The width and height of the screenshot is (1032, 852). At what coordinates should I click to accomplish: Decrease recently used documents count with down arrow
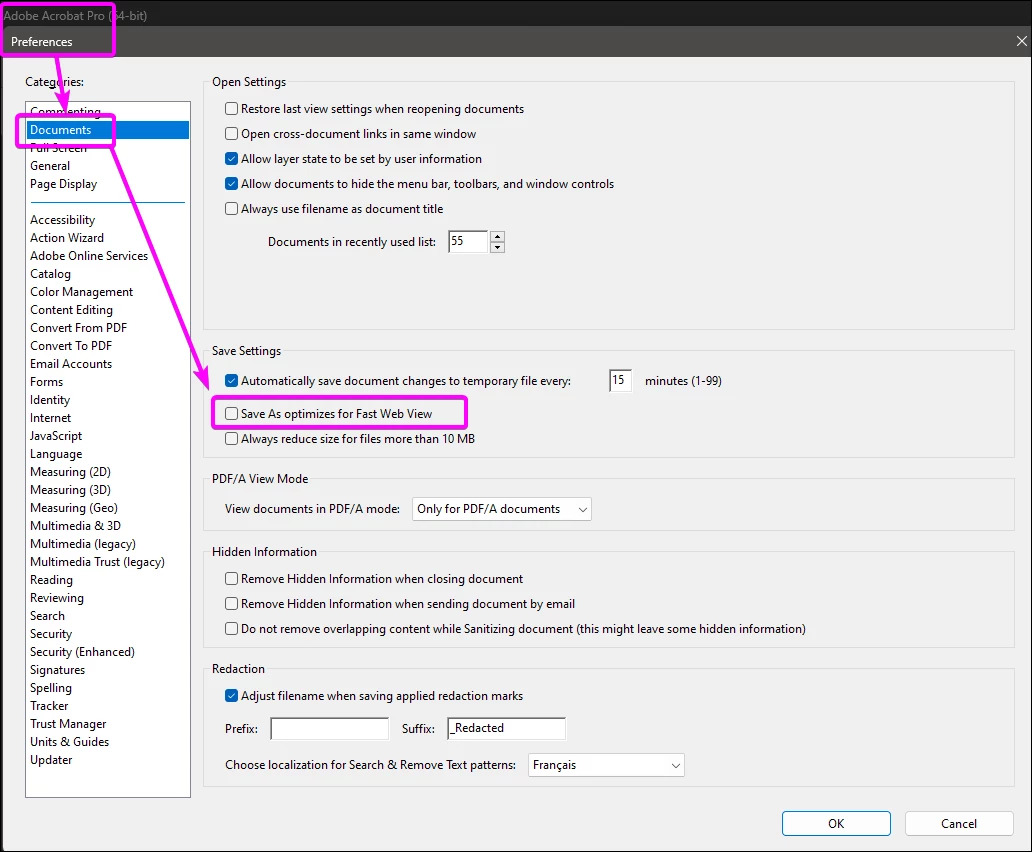pos(498,247)
